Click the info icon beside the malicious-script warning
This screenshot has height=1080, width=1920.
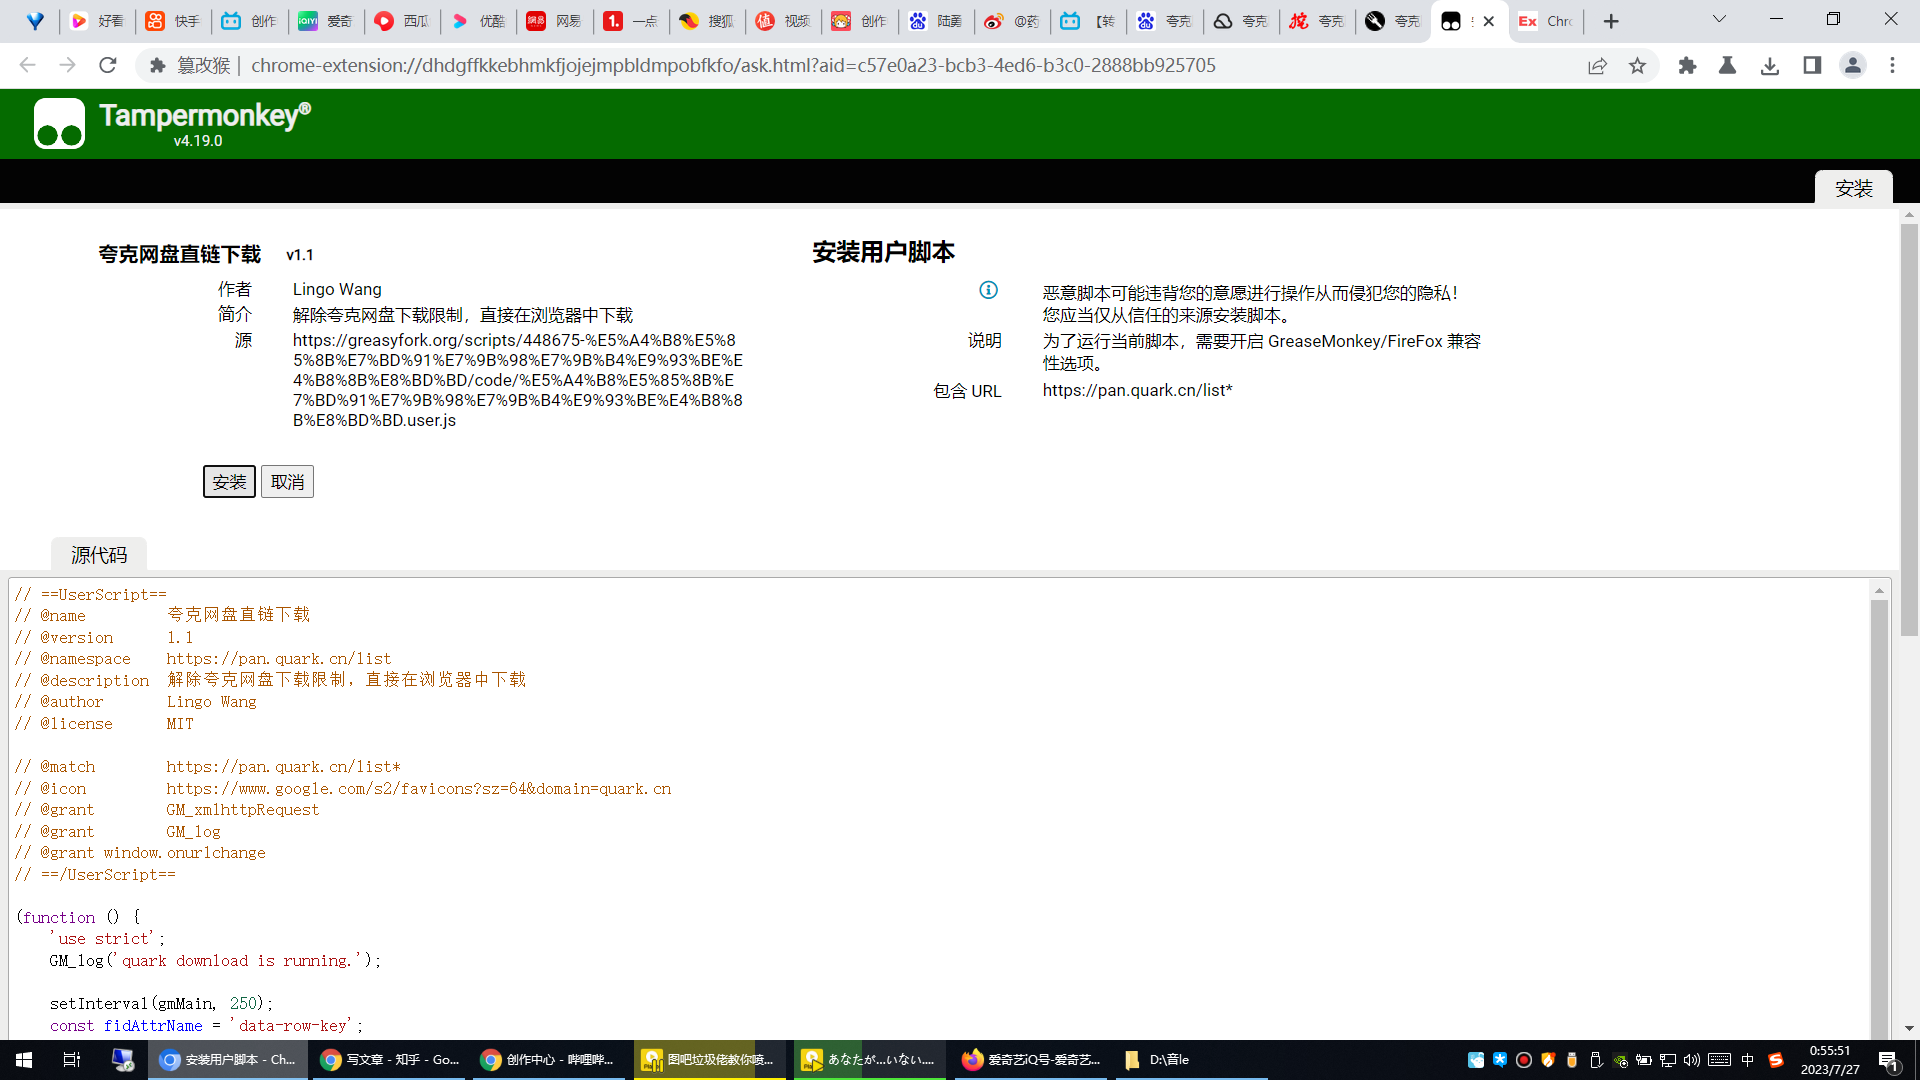pos(989,291)
